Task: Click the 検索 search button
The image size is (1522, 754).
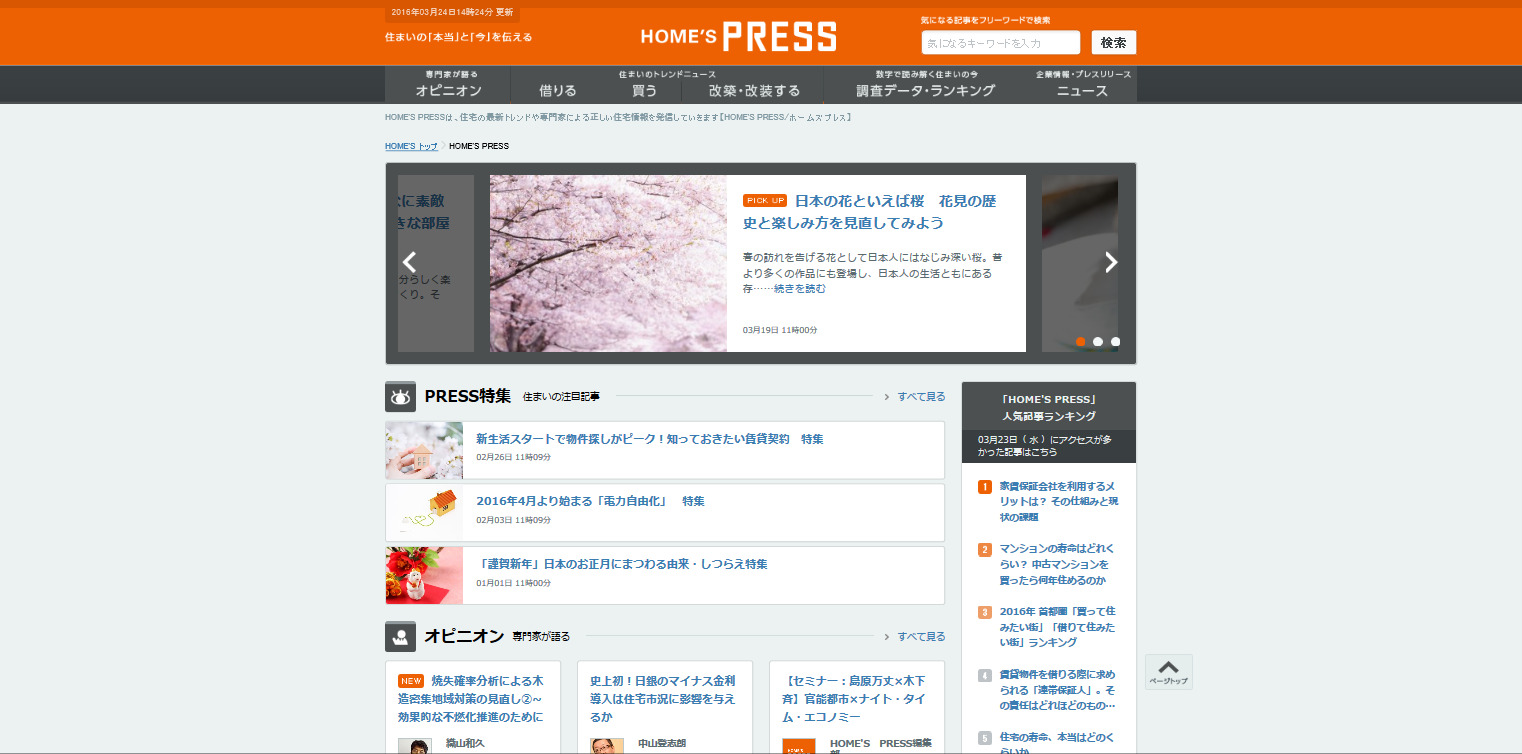Action: click(x=1114, y=43)
